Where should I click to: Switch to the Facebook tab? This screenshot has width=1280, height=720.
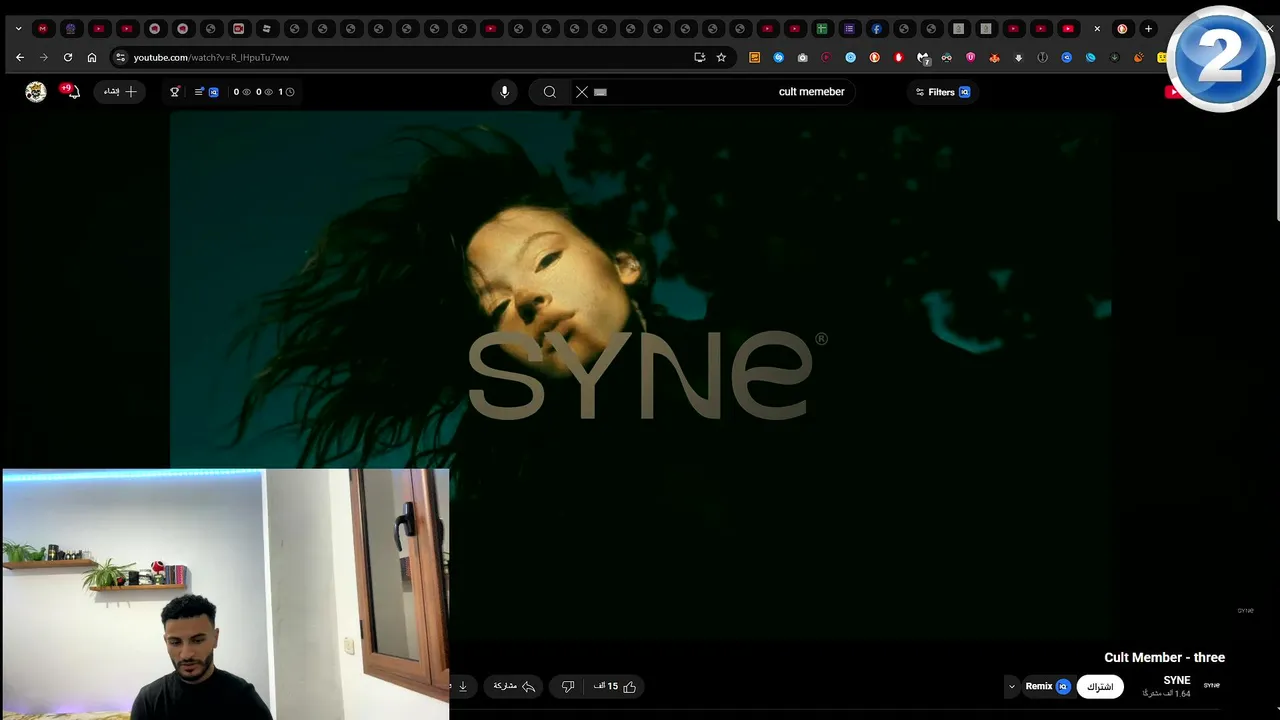coord(876,29)
